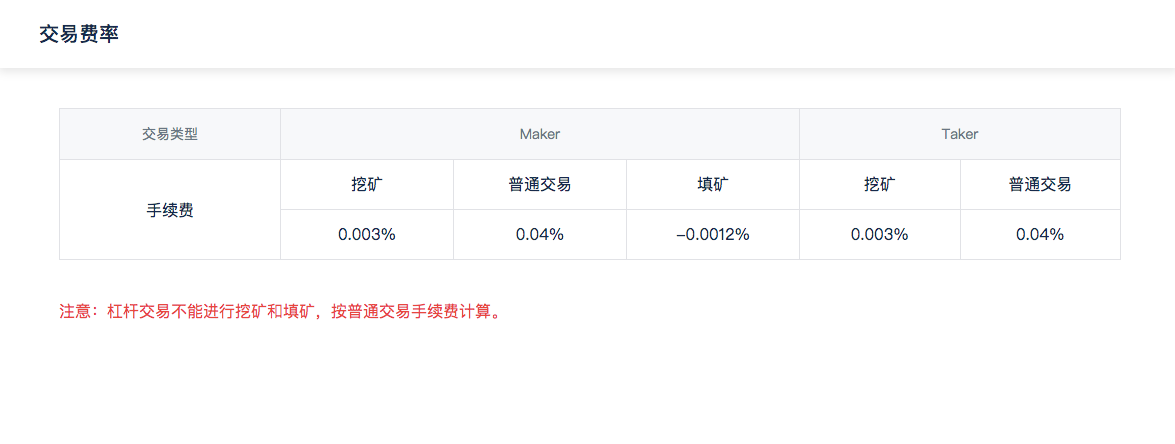Click 普通交易 subheader under Taker
The height and width of the screenshot is (444, 1175).
(x=1040, y=184)
